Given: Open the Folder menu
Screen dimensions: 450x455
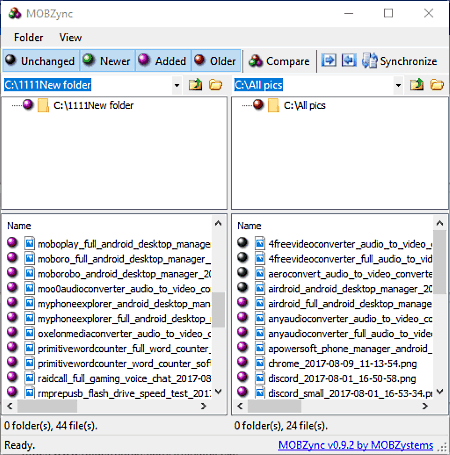Looking at the screenshot, I should (x=29, y=37).
